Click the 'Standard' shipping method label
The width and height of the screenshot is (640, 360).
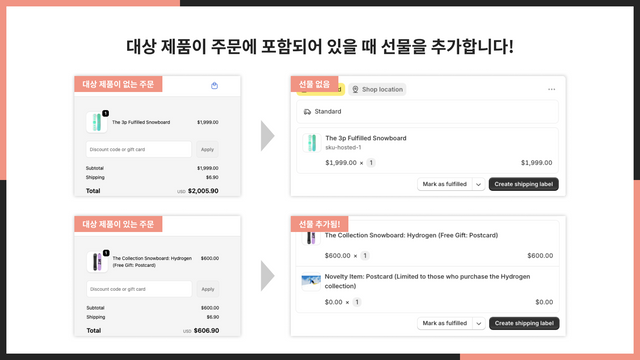[x=328, y=111]
